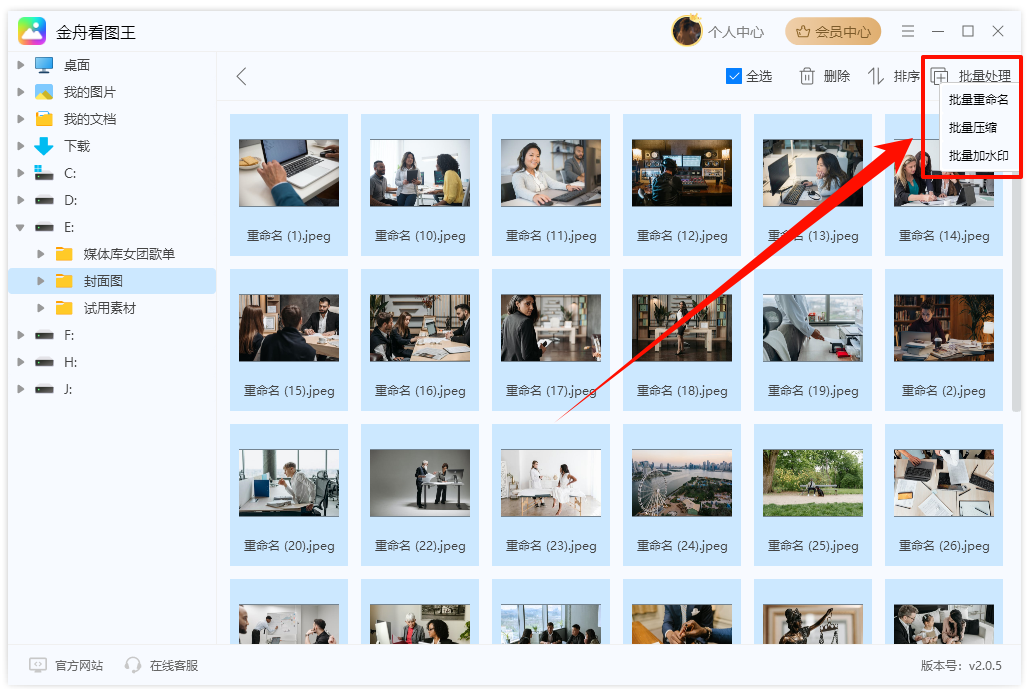Select the 媒体库女团歌单 folder
The image size is (1030, 689).
pos(129,254)
